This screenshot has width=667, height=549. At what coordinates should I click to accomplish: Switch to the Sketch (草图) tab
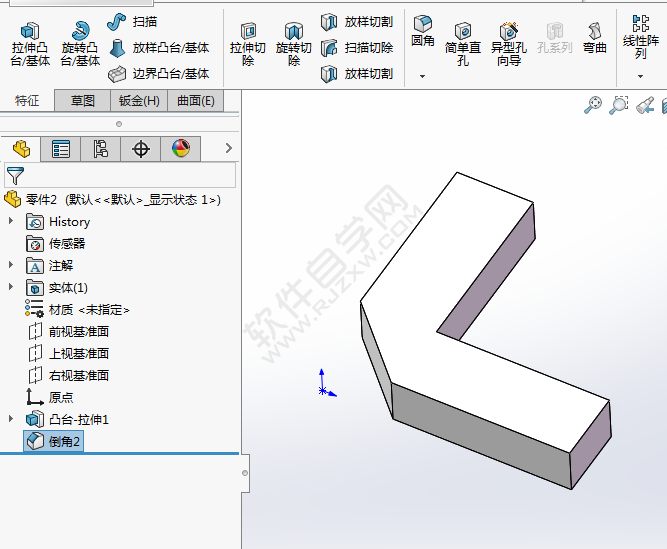pyautogui.click(x=83, y=101)
